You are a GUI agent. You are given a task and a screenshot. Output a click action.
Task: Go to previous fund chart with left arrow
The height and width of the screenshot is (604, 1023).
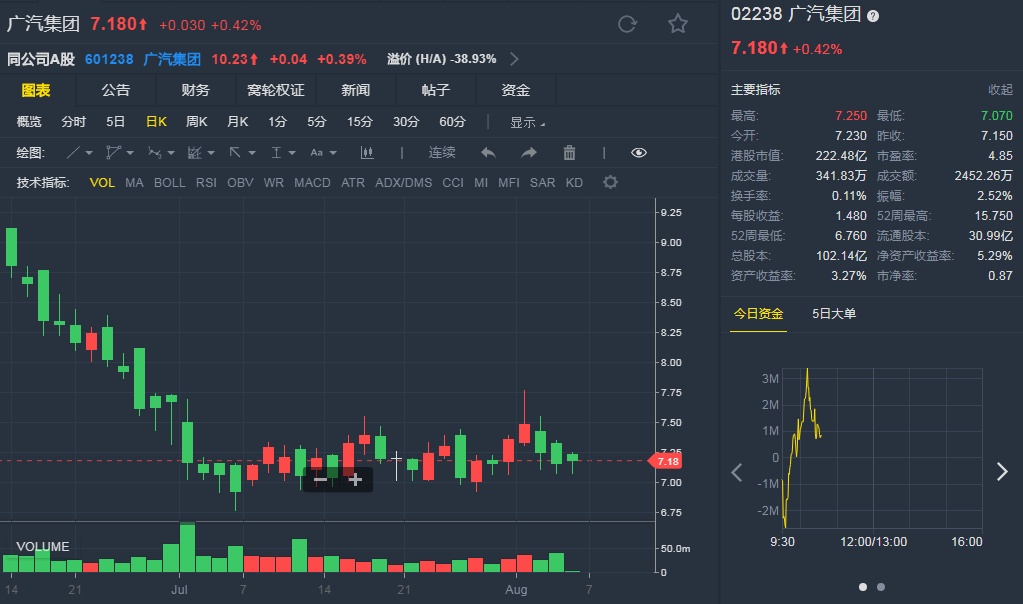point(737,472)
